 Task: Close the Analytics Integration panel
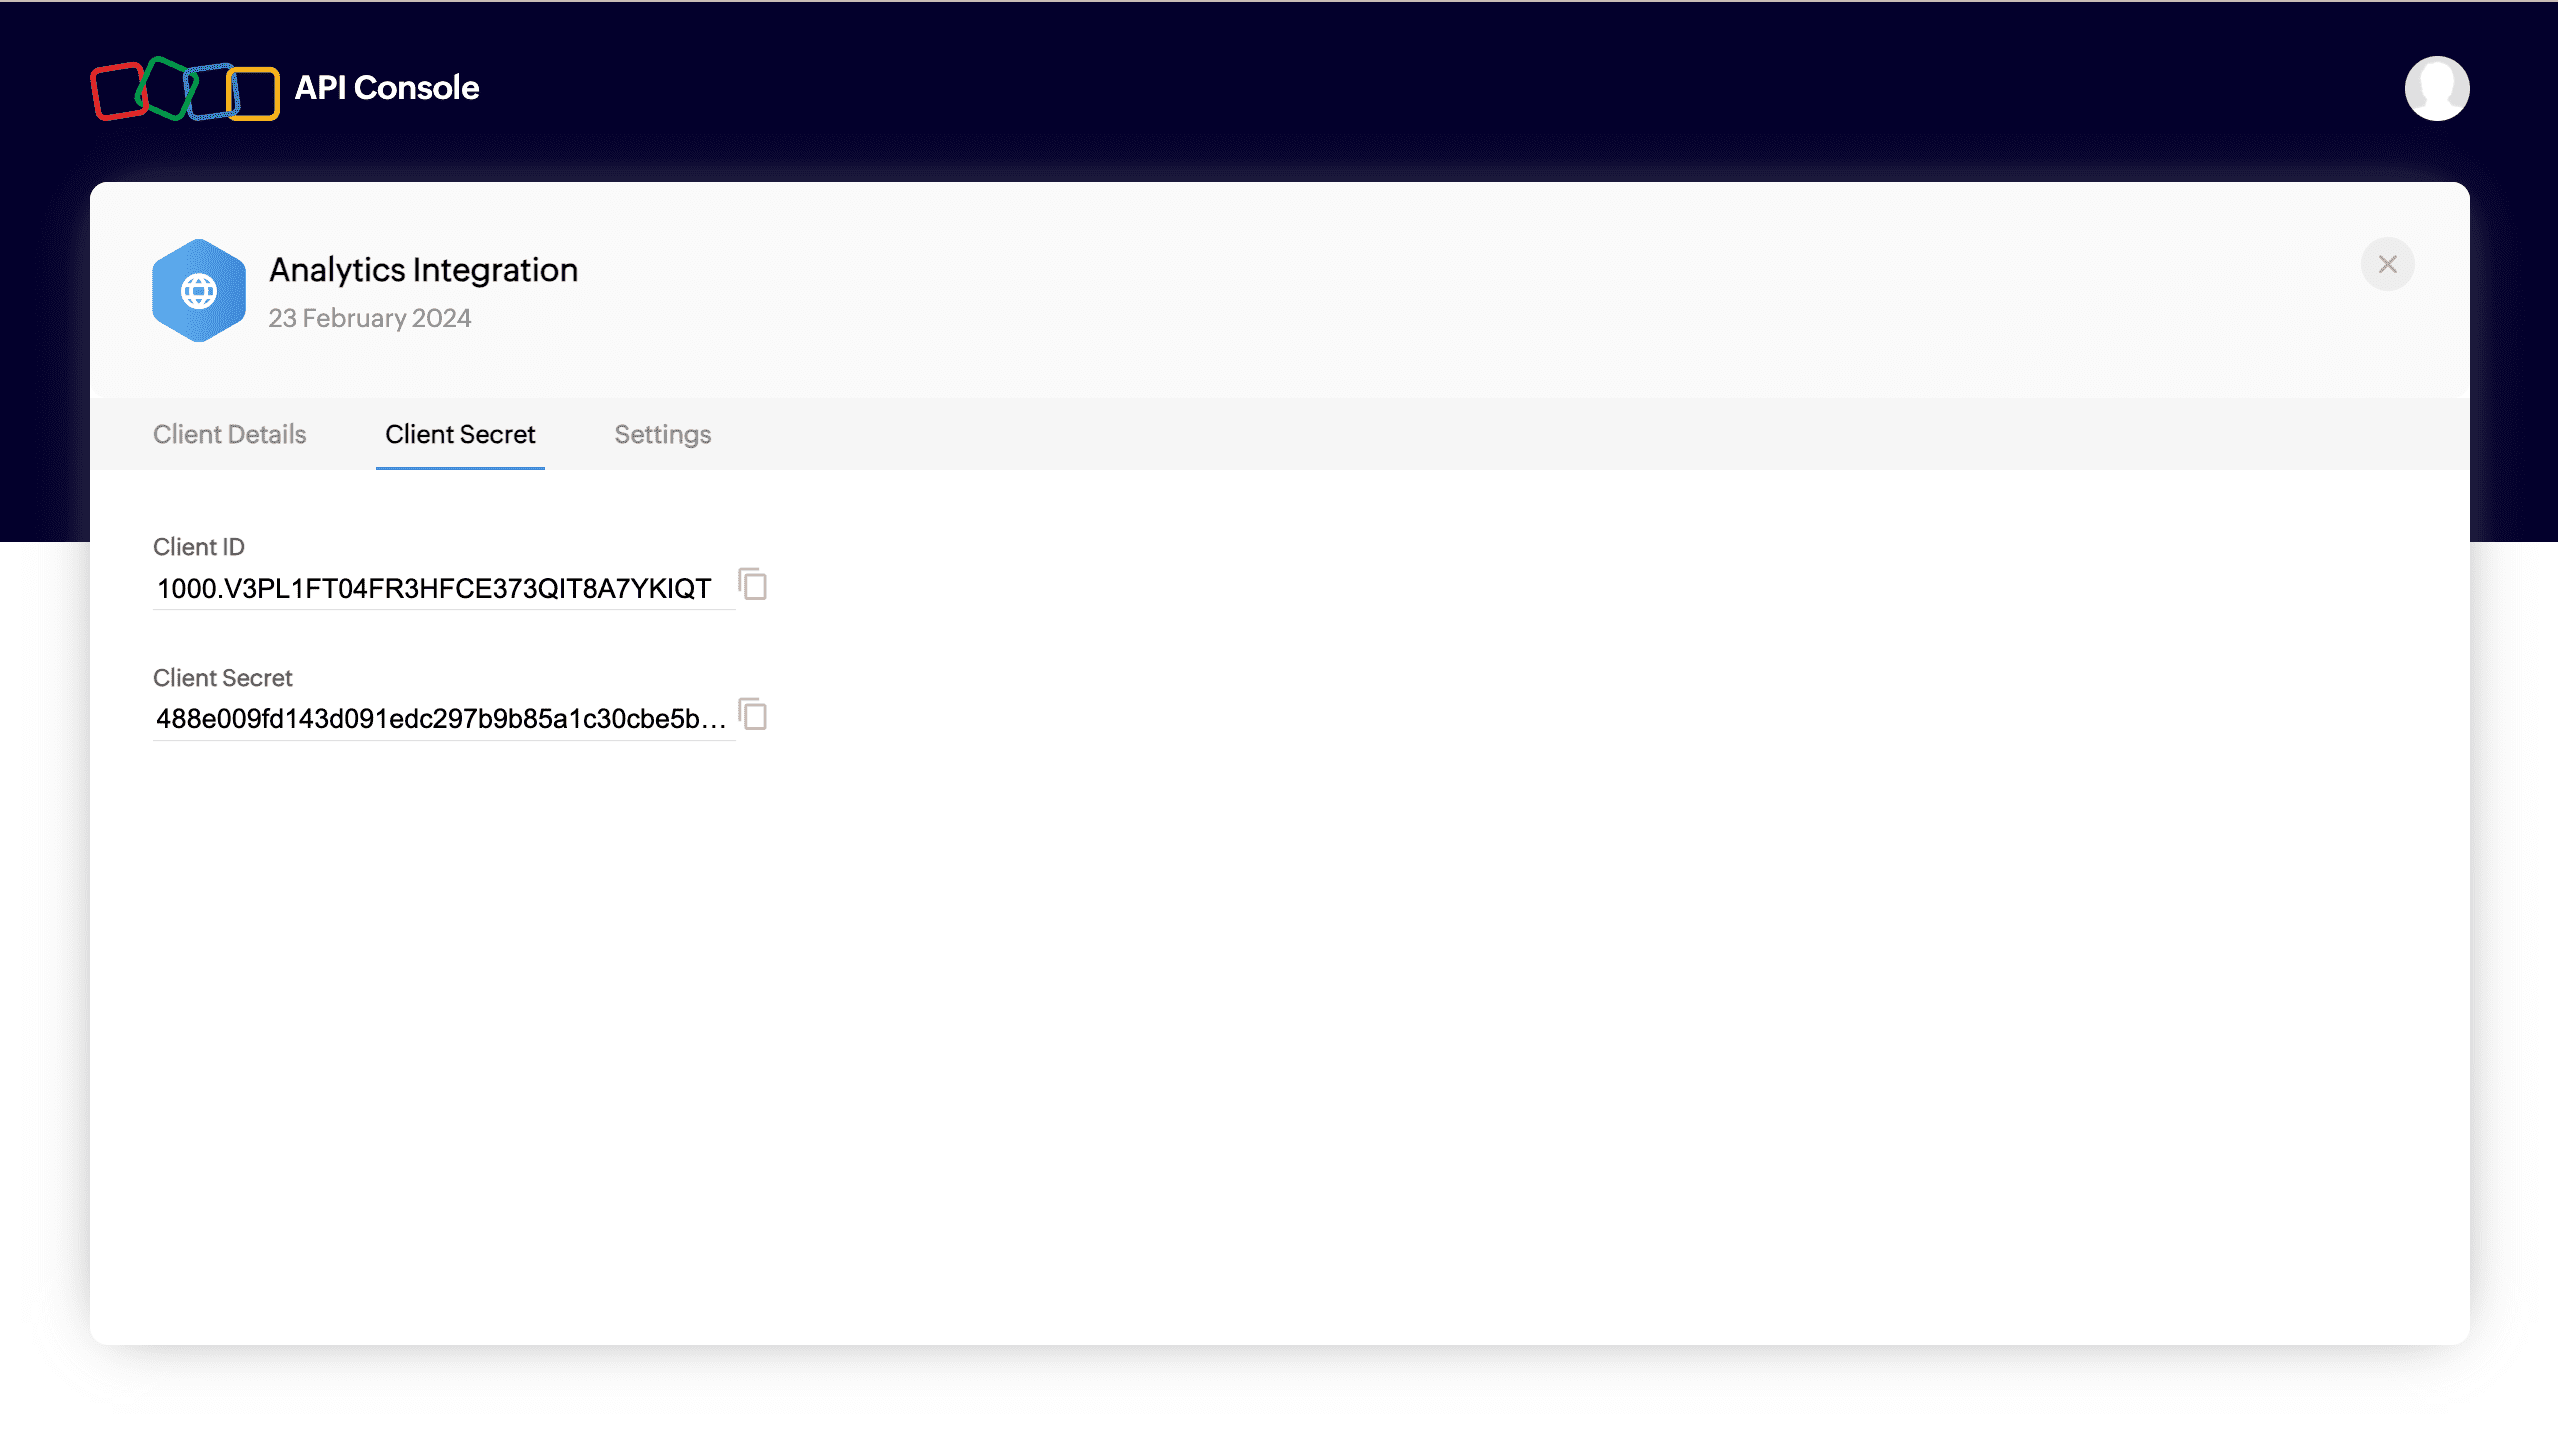click(x=2387, y=264)
